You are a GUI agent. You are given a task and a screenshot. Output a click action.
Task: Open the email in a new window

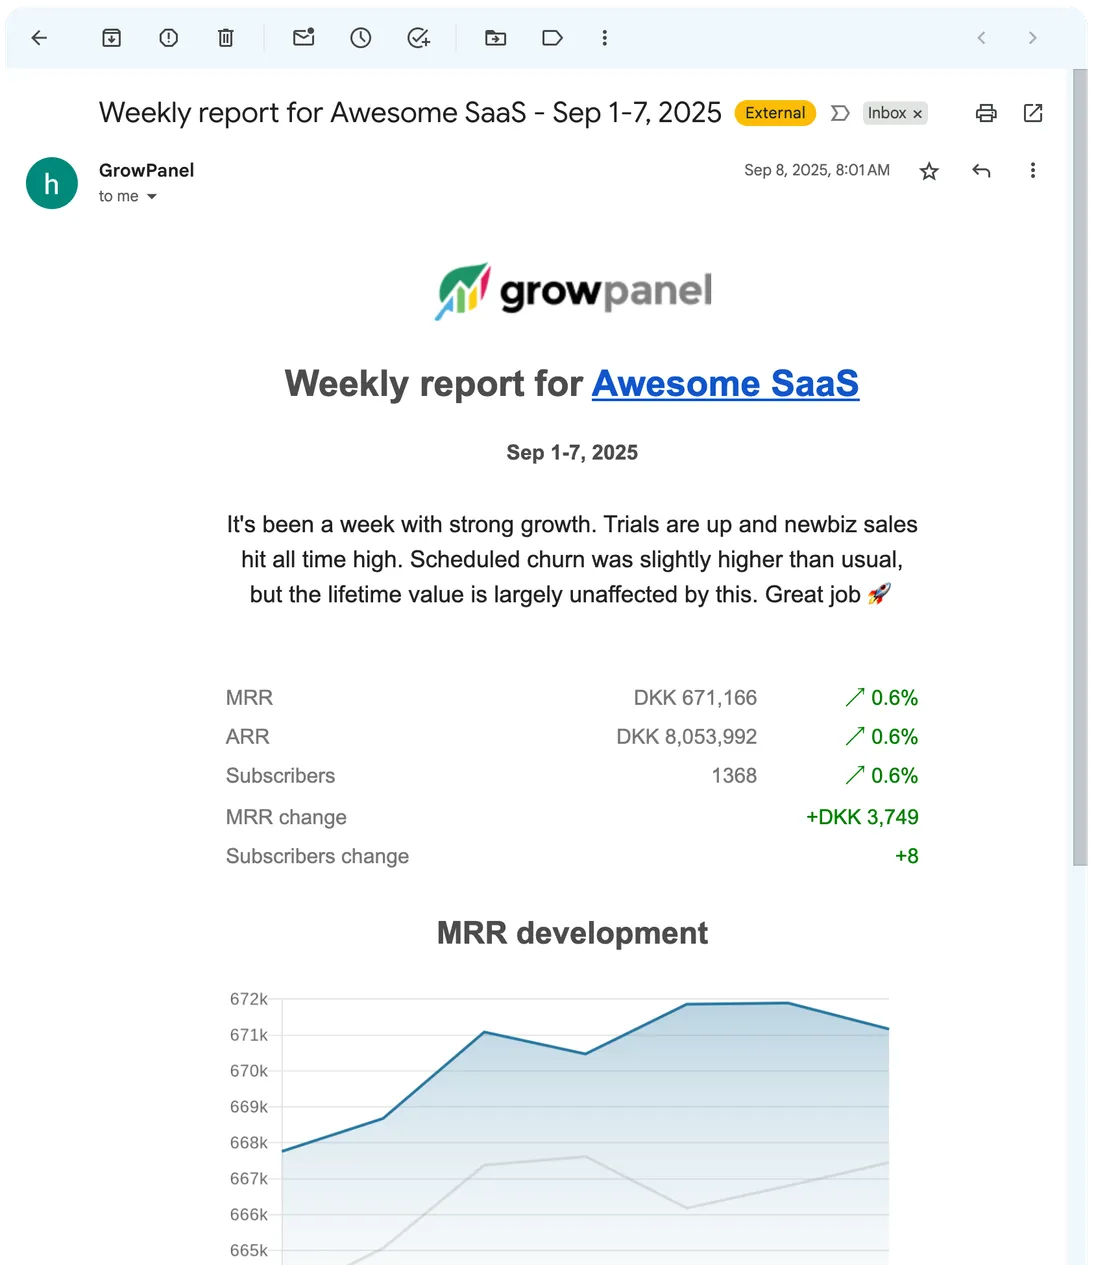(1032, 113)
